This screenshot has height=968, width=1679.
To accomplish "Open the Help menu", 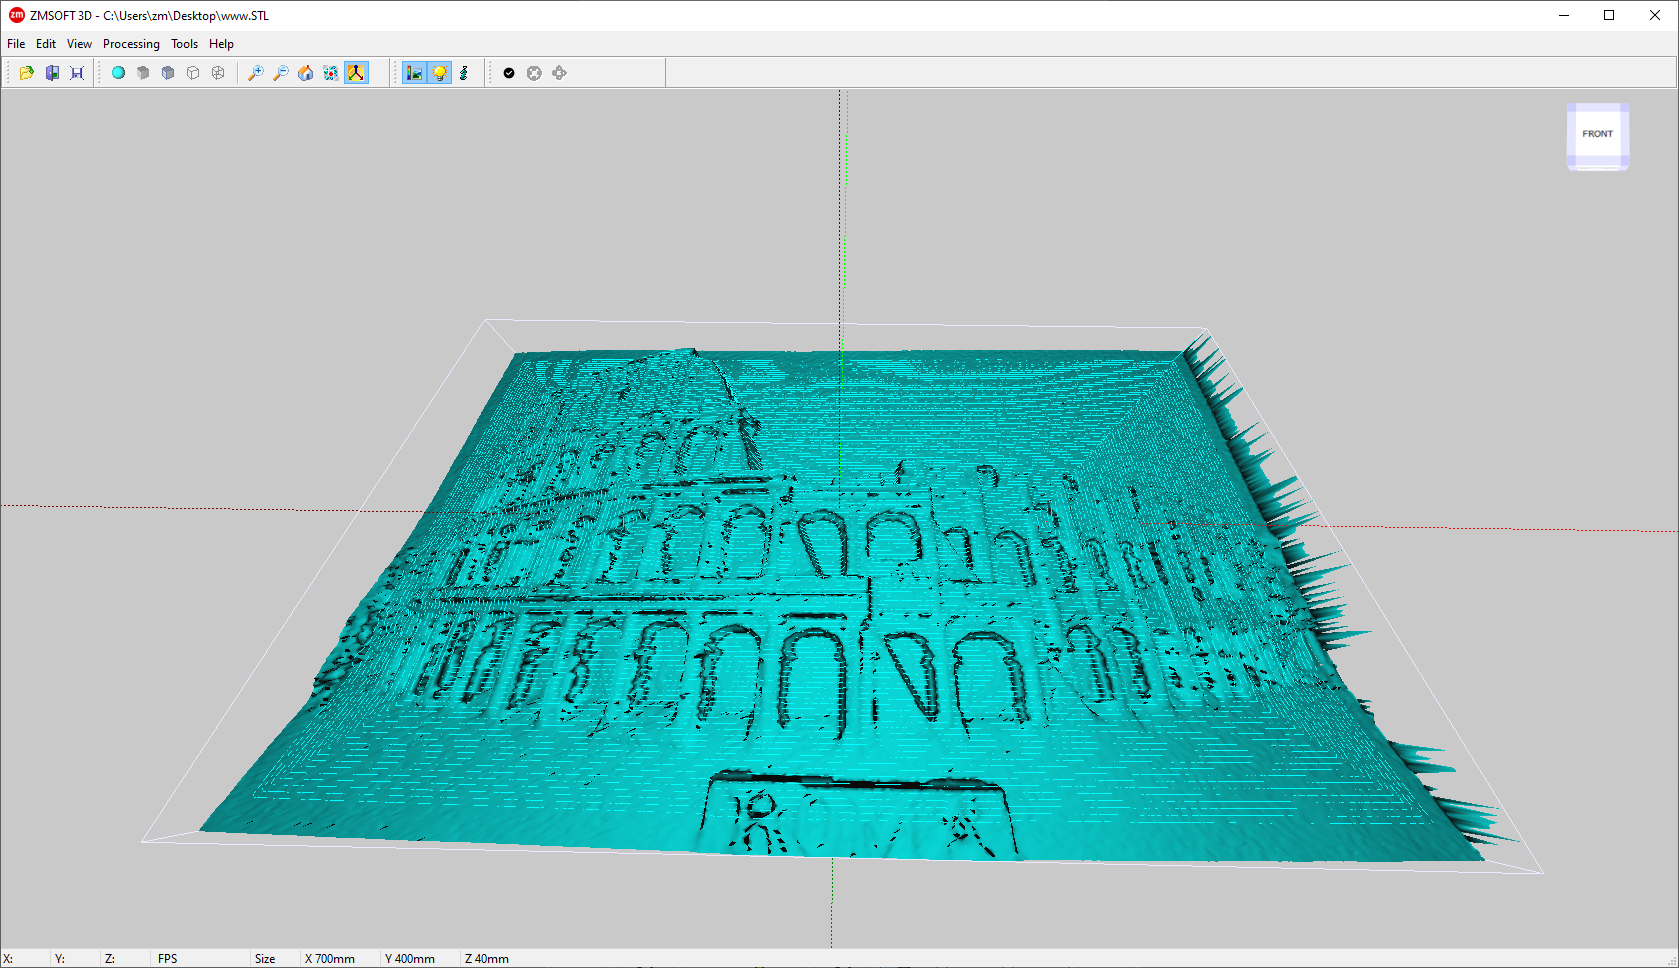I will coord(221,44).
